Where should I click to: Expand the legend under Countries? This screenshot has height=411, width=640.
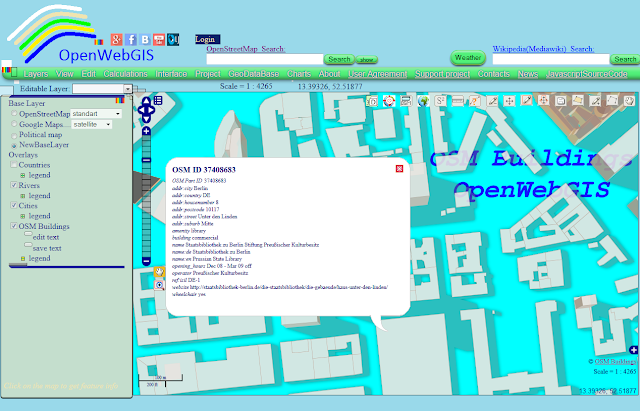tap(23, 175)
